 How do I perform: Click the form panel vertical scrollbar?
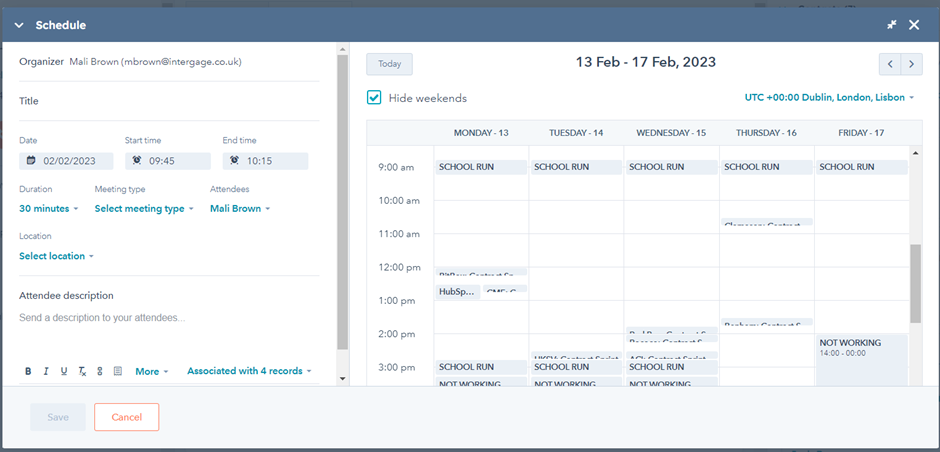pyautogui.click(x=342, y=203)
